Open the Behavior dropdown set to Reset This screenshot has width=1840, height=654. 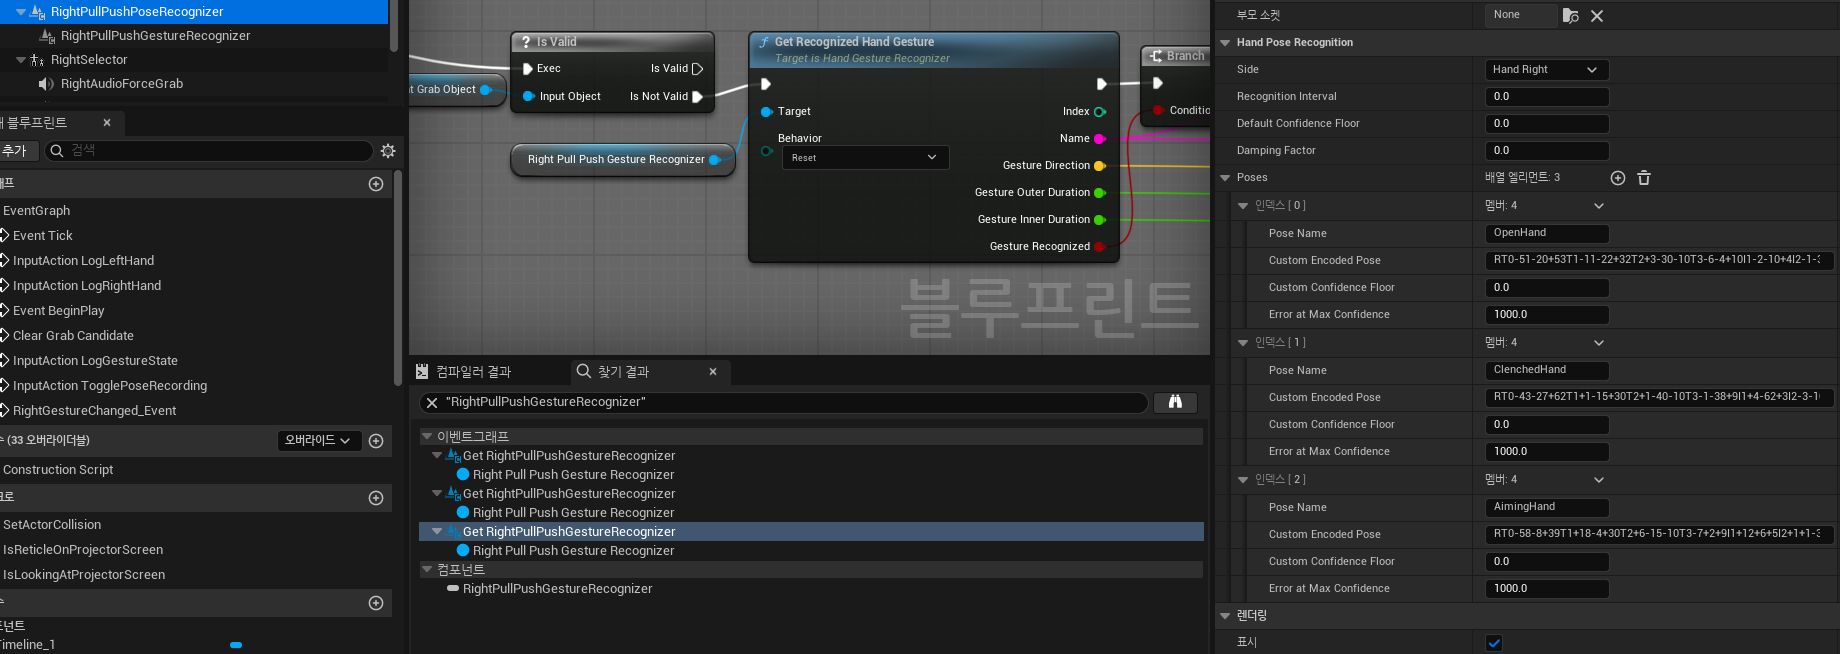(x=864, y=158)
